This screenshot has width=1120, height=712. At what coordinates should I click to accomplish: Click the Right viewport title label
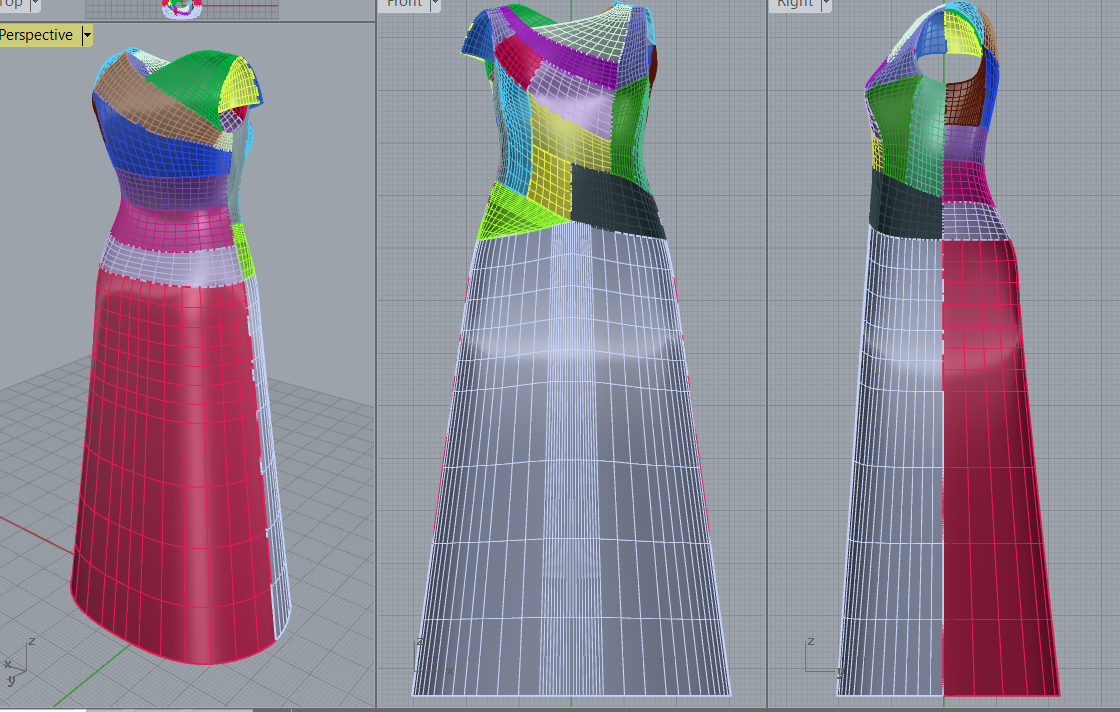(794, 4)
